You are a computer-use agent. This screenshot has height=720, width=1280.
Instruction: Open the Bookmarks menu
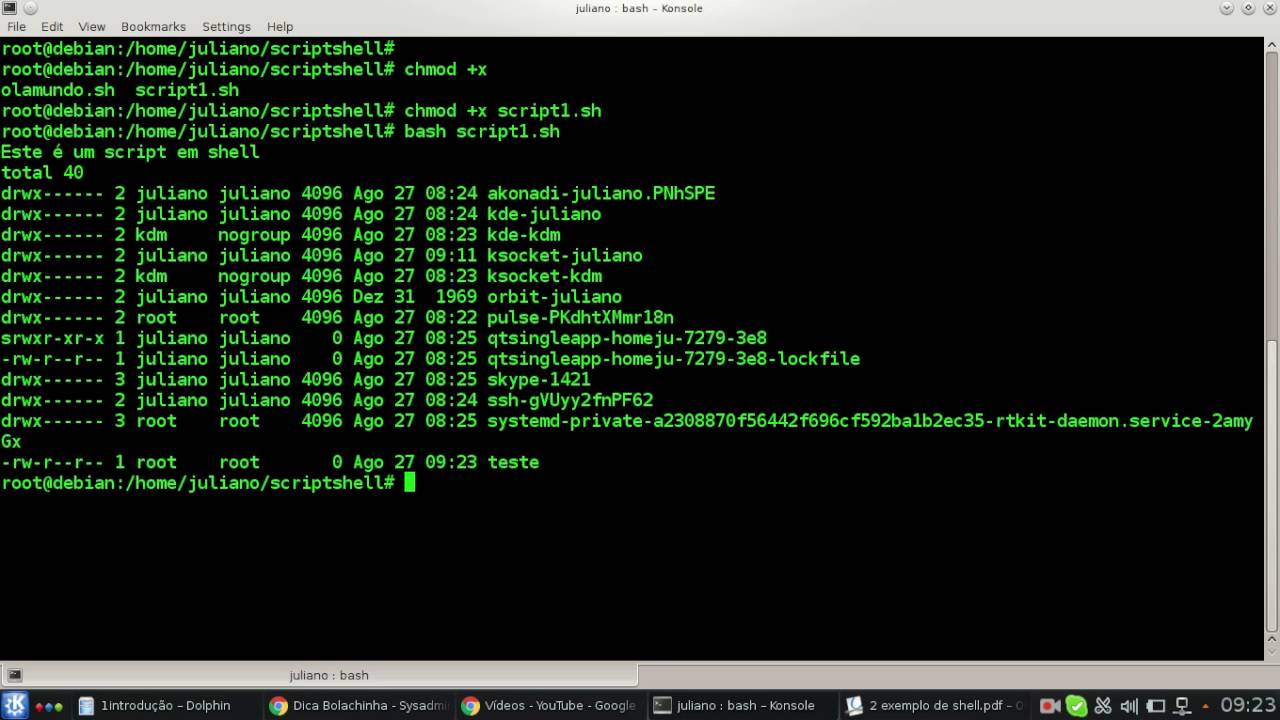[154, 27]
